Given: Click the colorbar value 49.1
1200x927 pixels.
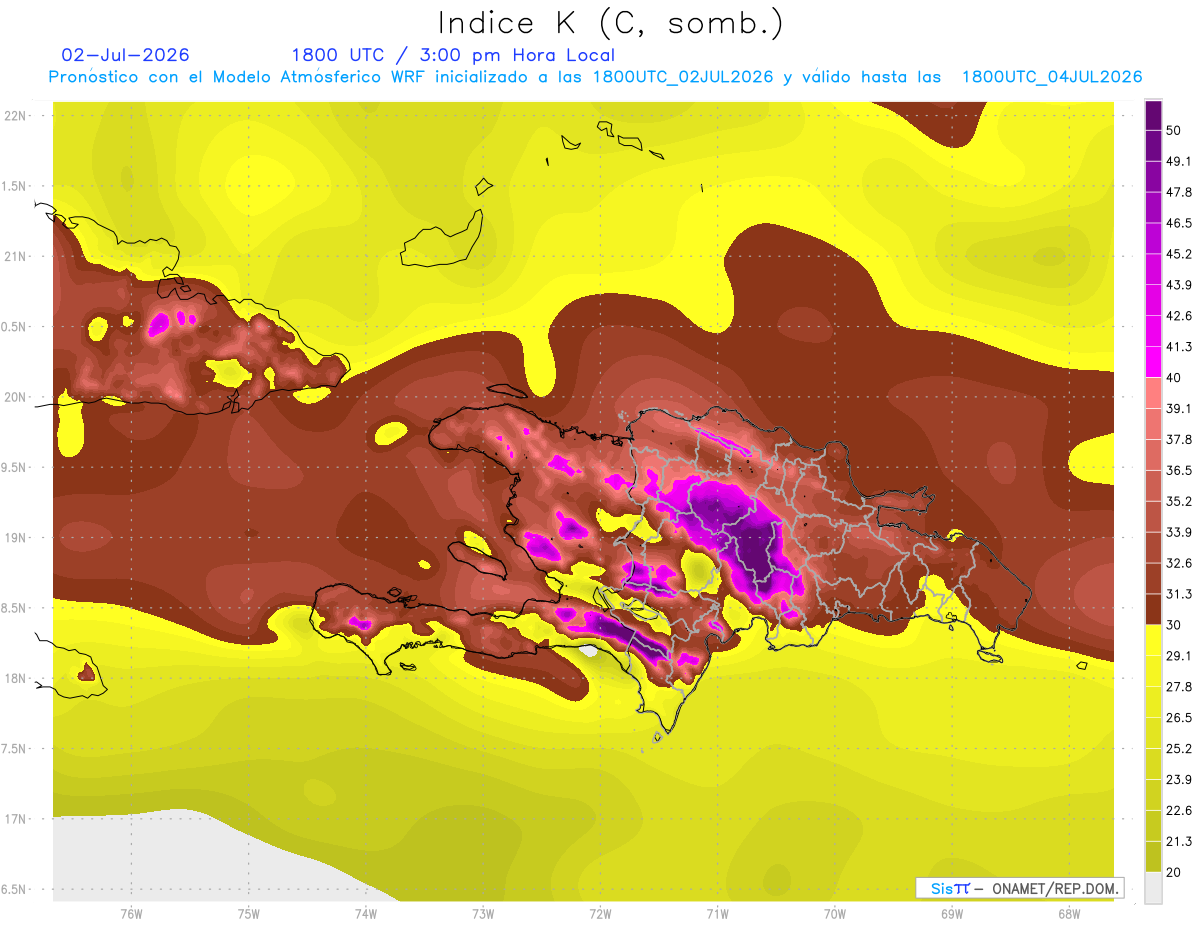Looking at the screenshot, I should coord(1179,161).
